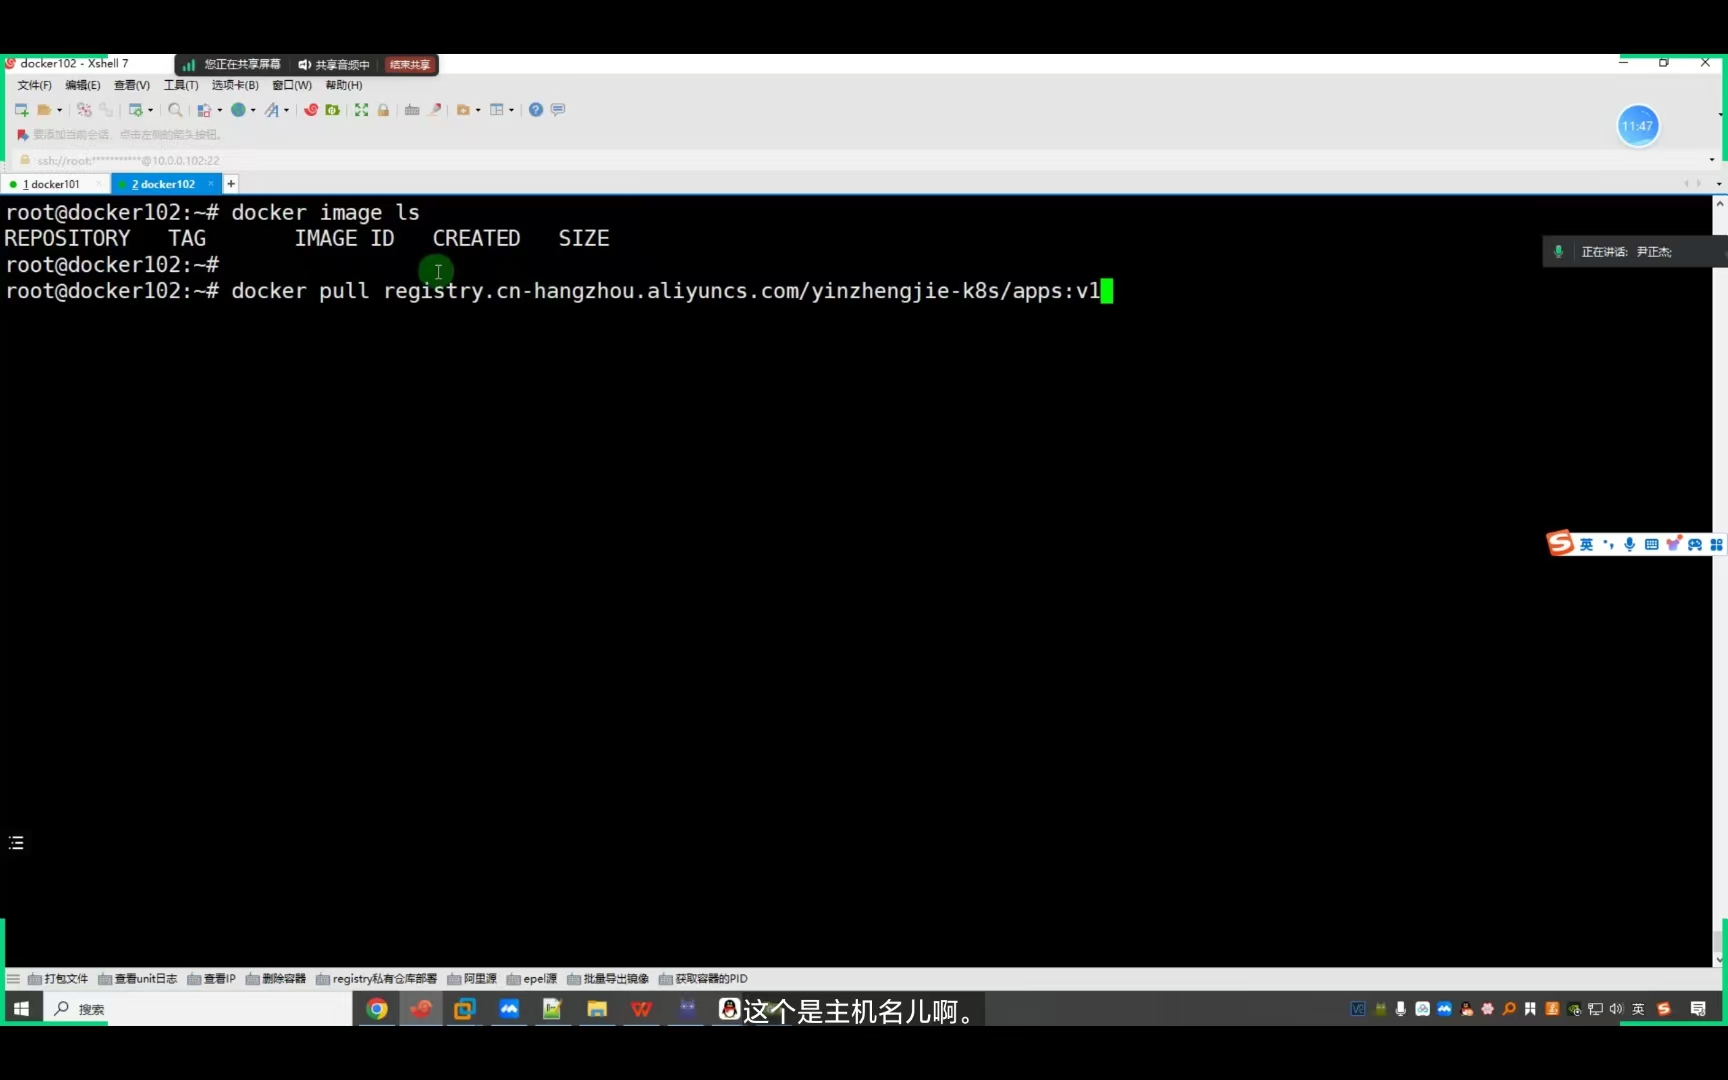This screenshot has height=1080, width=1728.
Task: Open the session properties gear icon
Action: point(136,110)
